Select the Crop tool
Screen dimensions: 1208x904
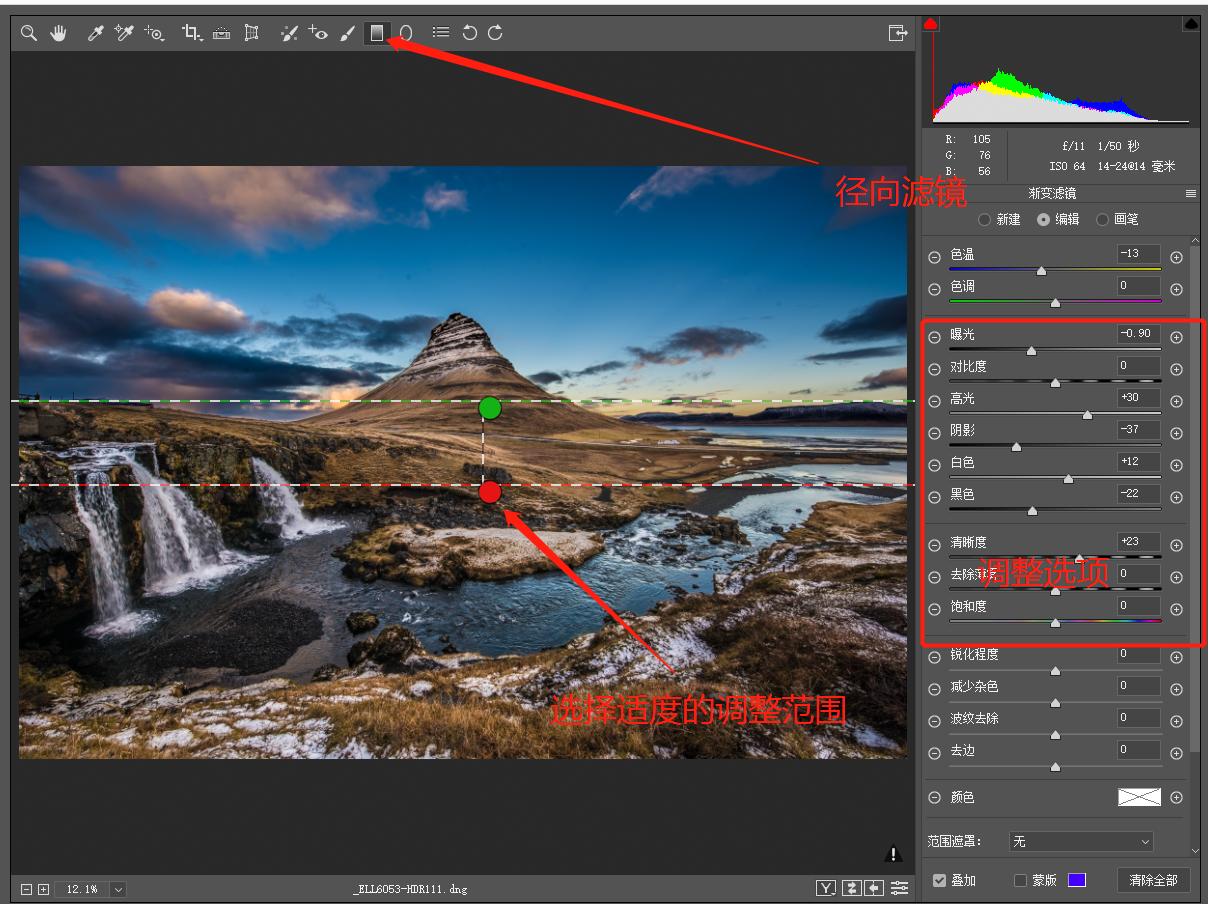[191, 33]
